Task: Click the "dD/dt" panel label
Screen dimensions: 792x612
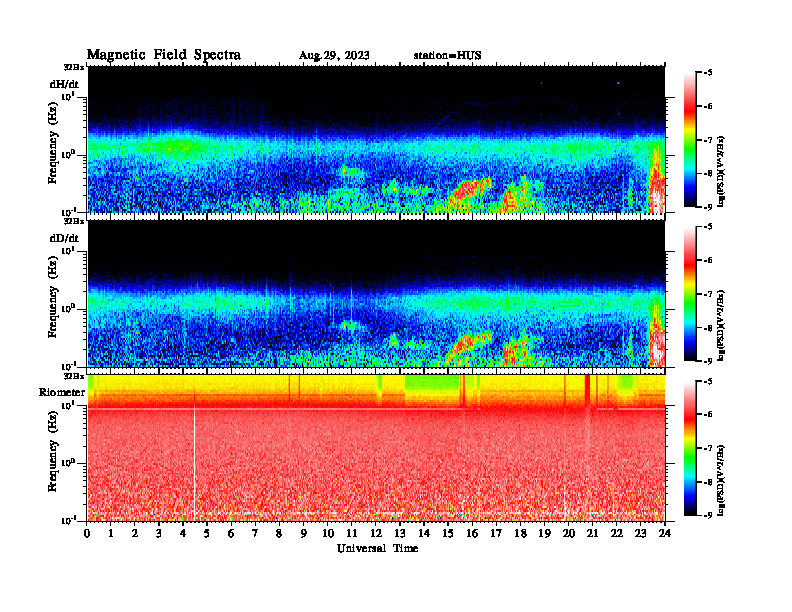Action: [64, 237]
